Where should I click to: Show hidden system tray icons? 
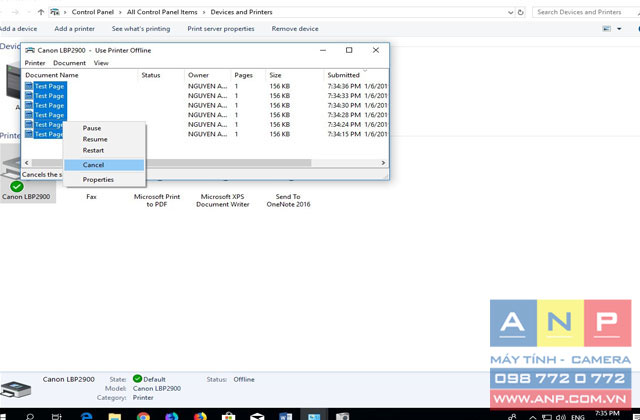click(x=533, y=417)
